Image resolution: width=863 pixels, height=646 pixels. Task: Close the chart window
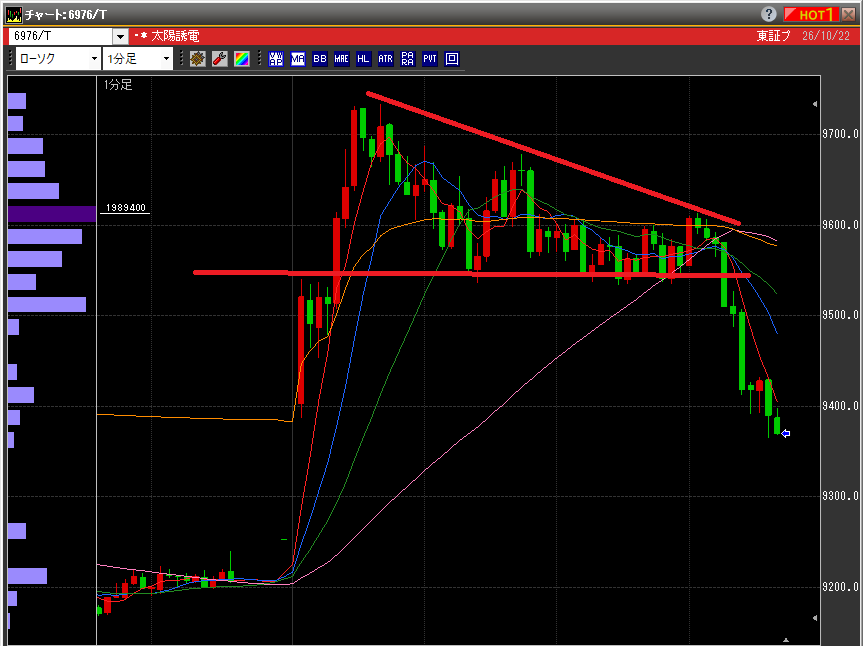point(848,14)
